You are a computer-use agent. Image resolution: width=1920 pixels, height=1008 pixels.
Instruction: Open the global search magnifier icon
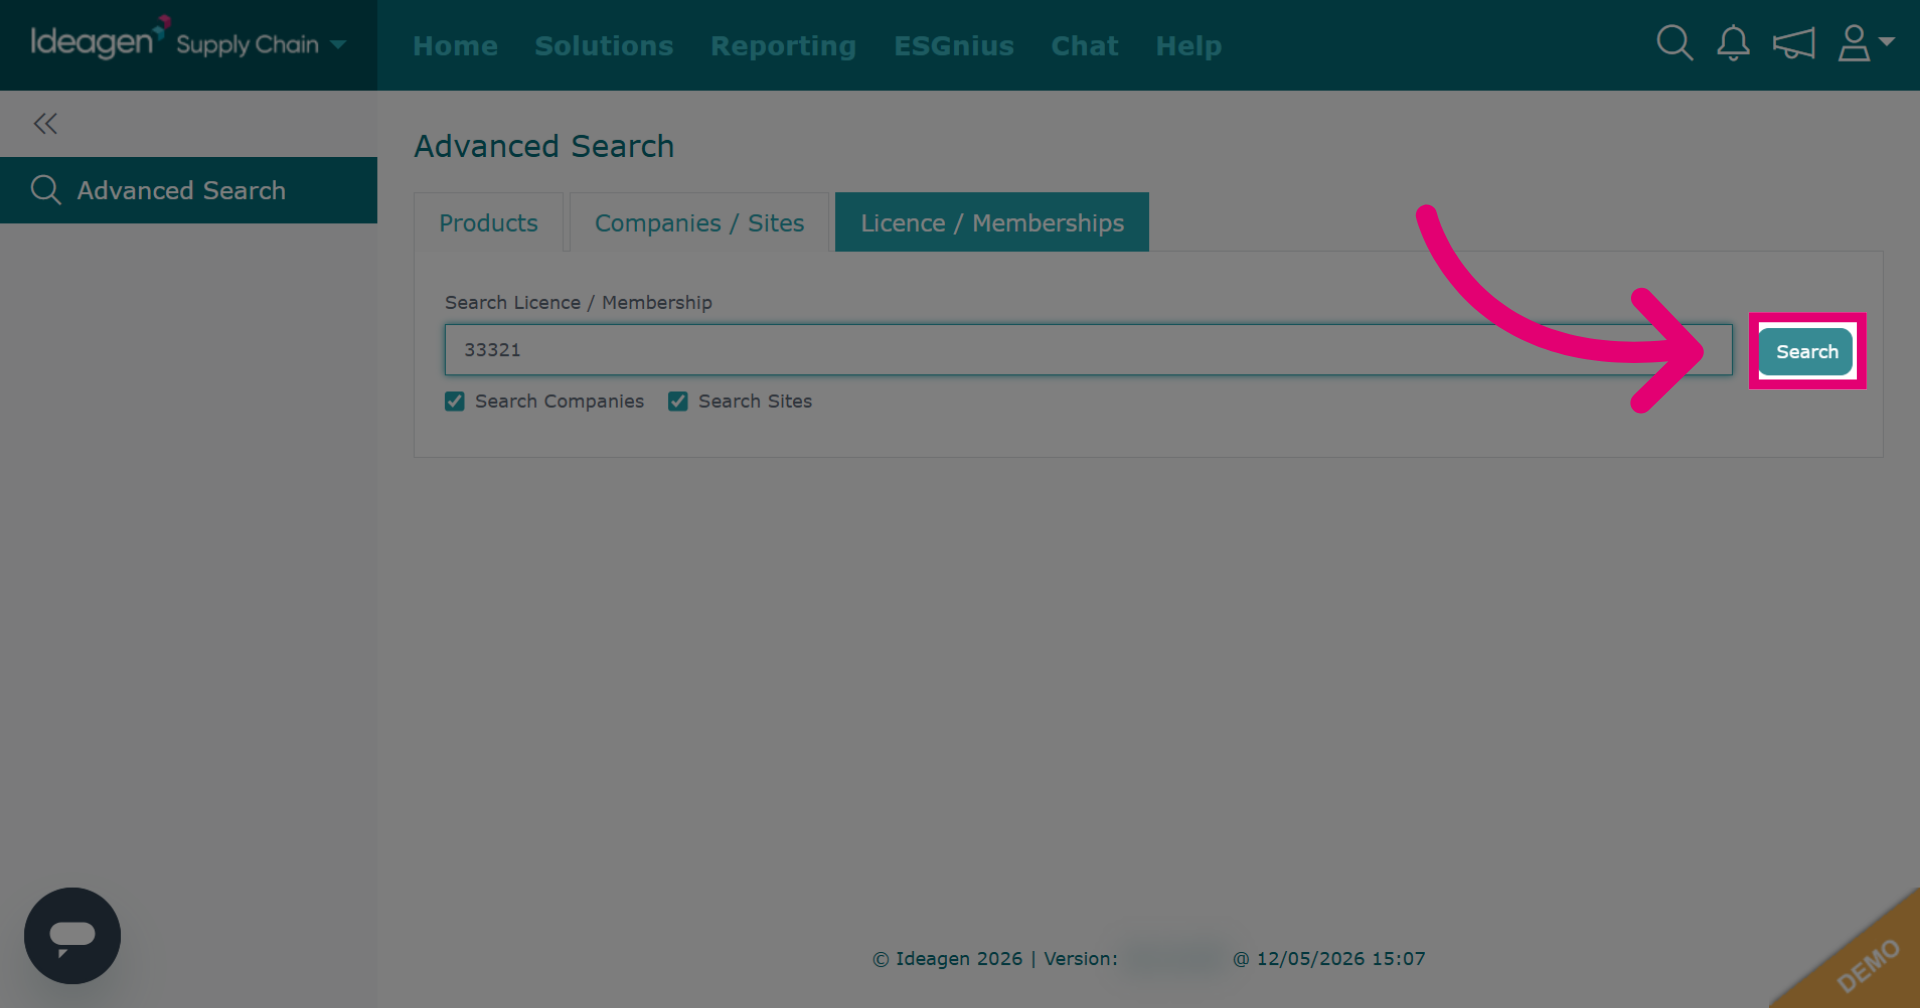pyautogui.click(x=1674, y=43)
